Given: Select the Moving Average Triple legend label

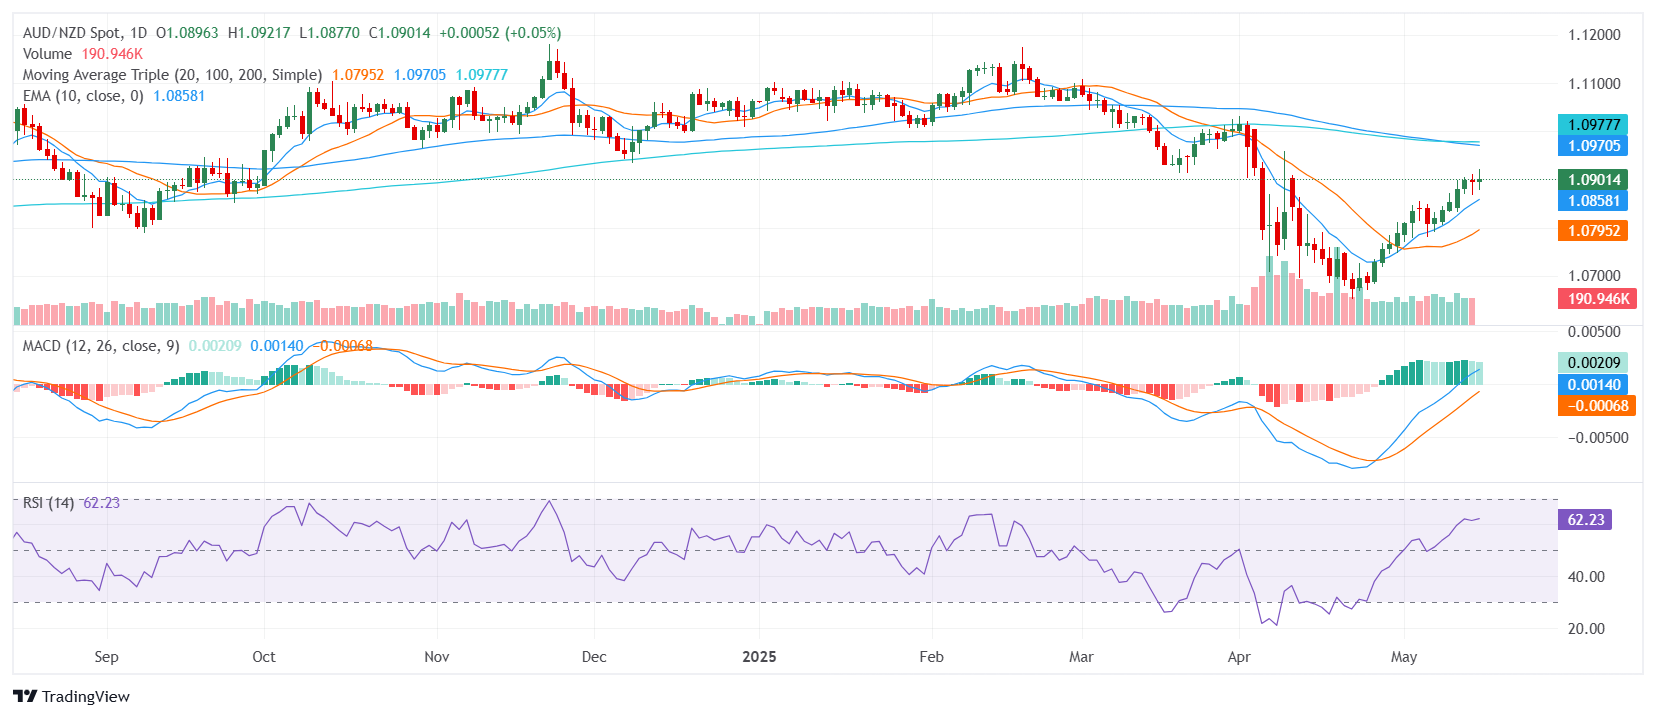Looking at the screenshot, I should [172, 75].
